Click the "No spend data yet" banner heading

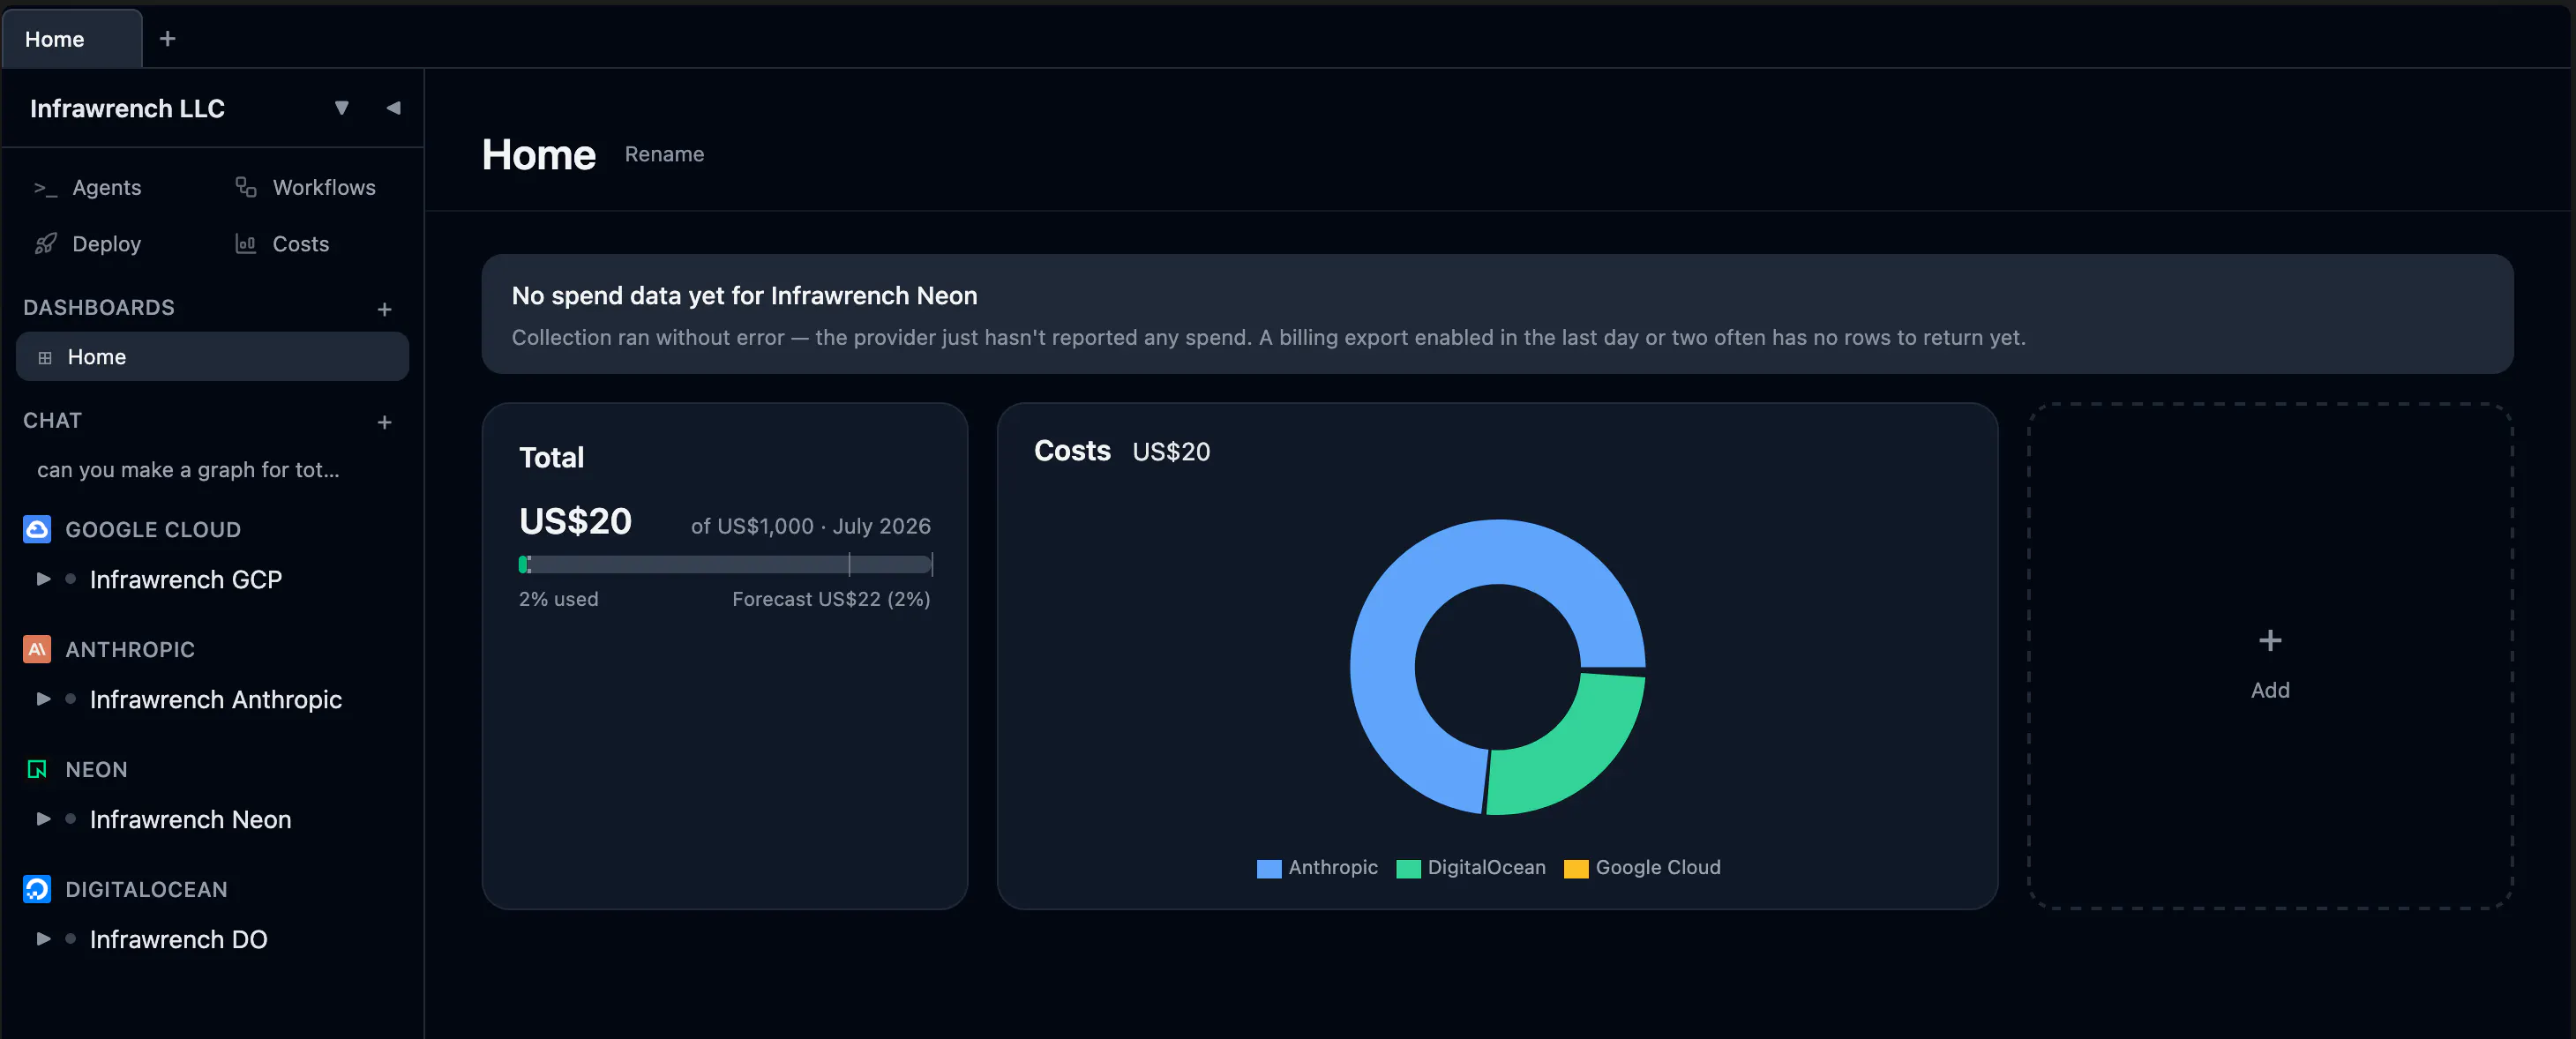(744, 296)
